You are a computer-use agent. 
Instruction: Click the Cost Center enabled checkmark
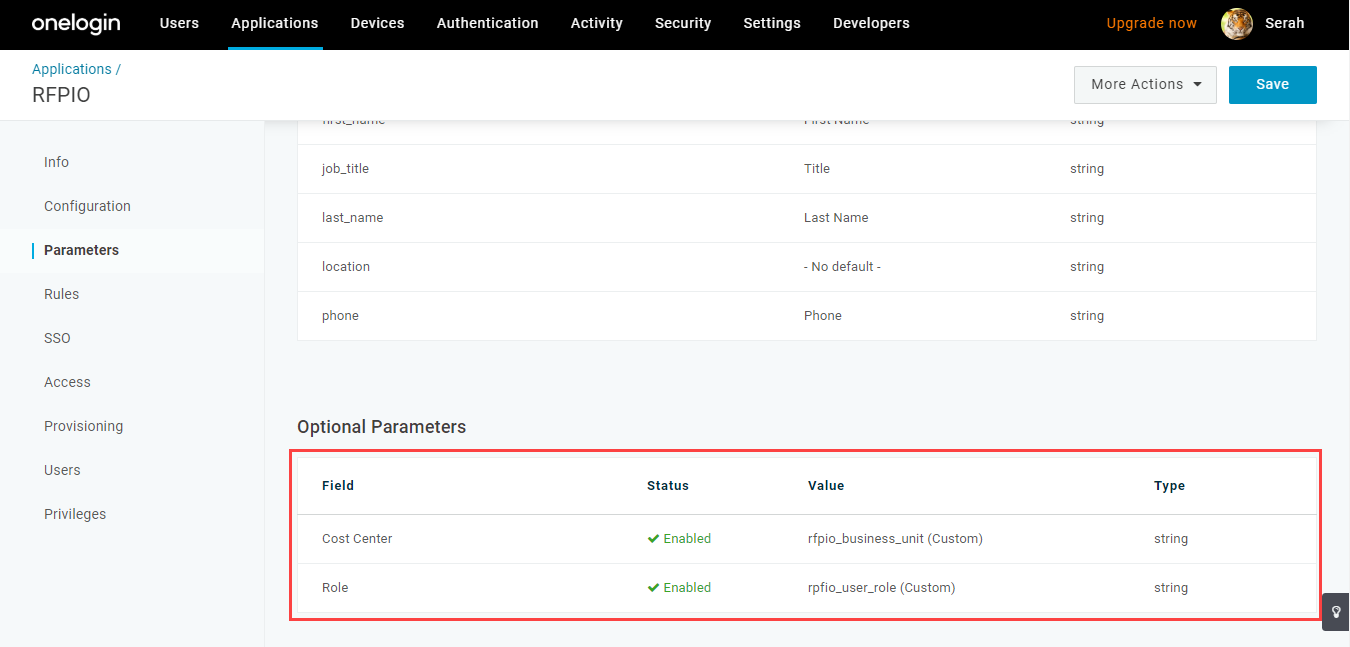tap(654, 539)
